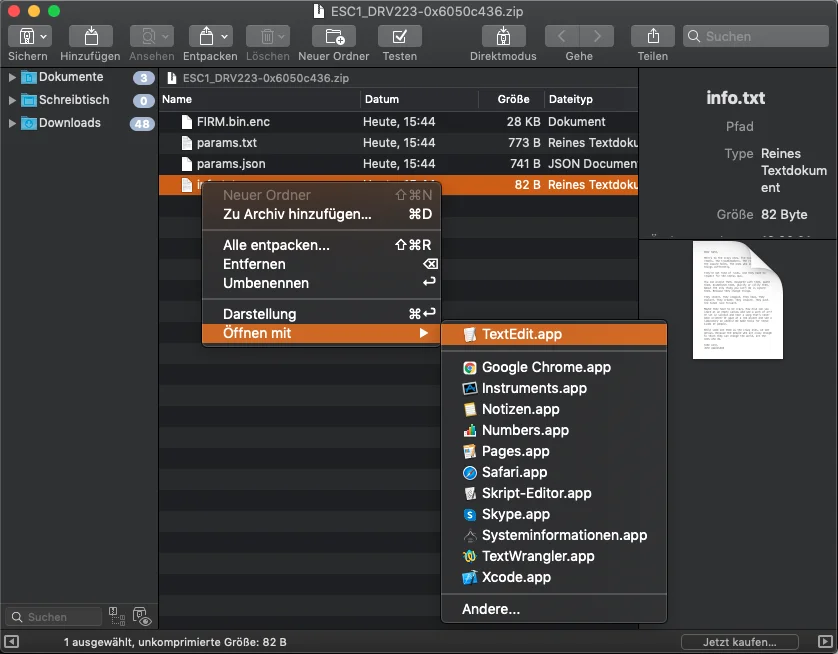838x654 pixels.
Task: Open with Google Chrome.app
Action: tap(546, 367)
